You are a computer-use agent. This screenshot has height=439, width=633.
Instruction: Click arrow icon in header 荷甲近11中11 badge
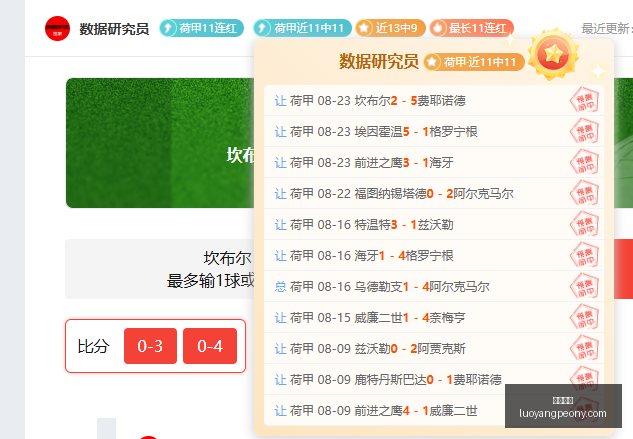point(262,28)
